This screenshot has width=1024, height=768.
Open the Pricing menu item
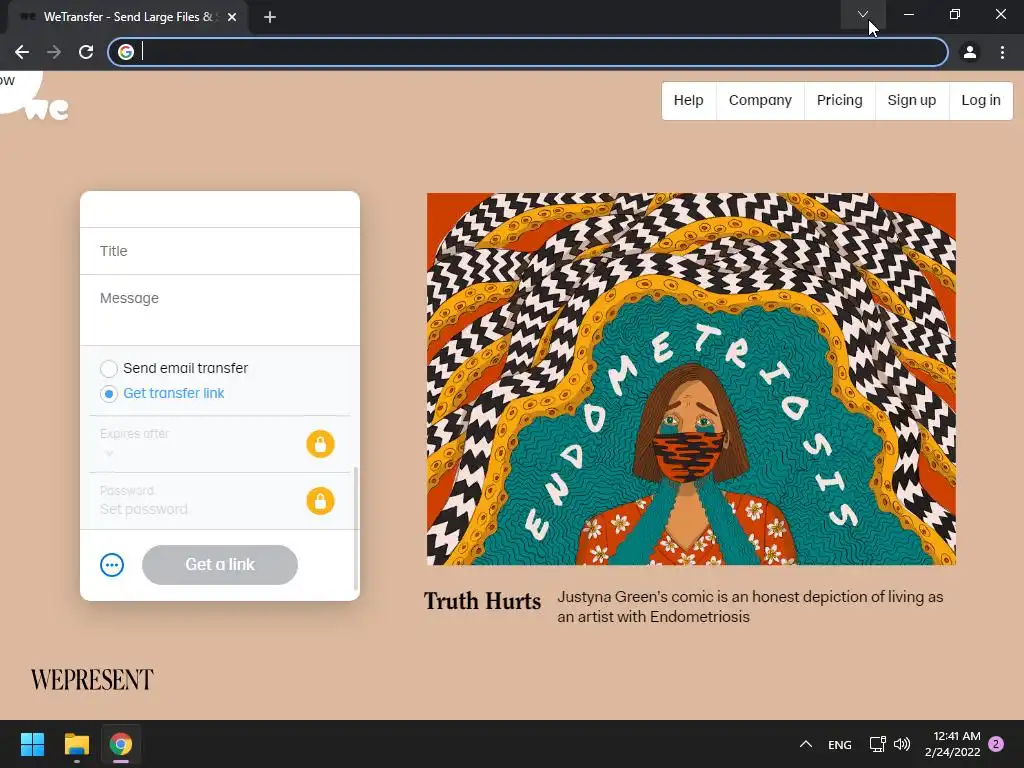(840, 101)
